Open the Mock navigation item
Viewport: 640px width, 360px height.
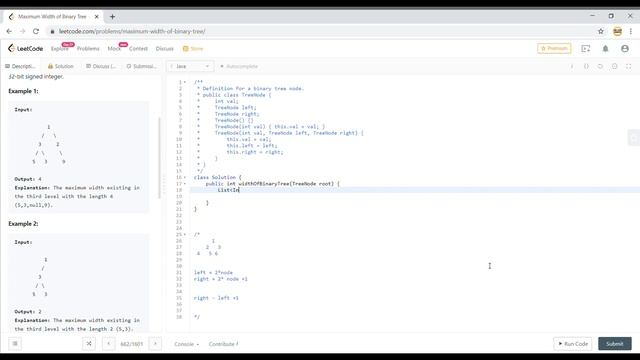click(x=114, y=49)
